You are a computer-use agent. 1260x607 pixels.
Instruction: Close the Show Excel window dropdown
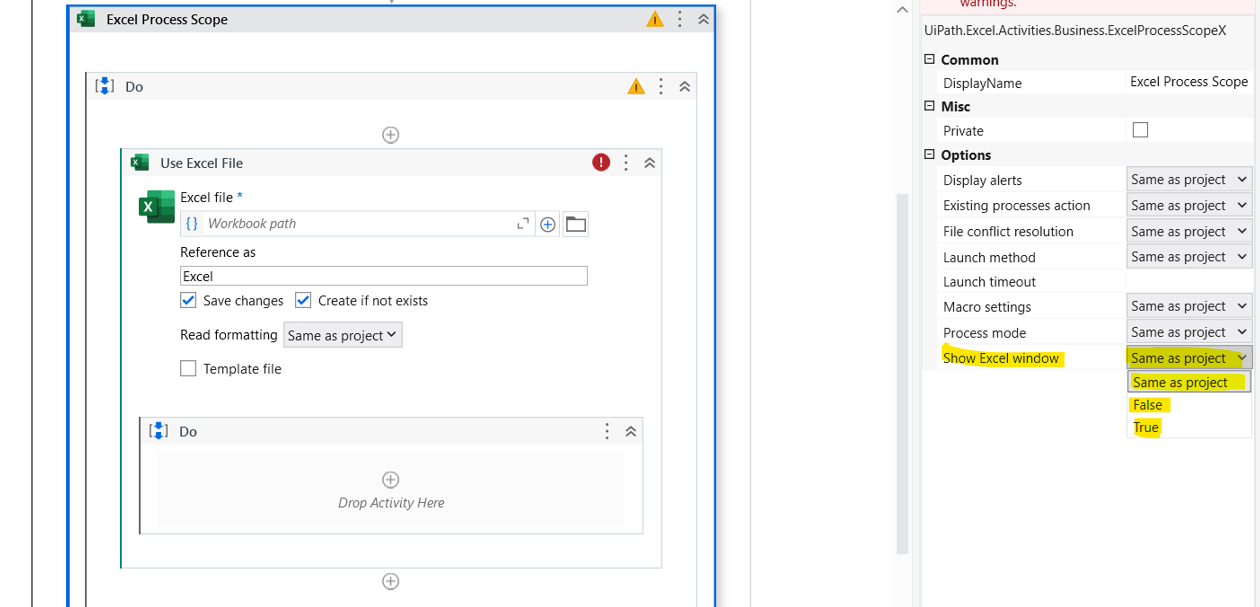point(1189,358)
